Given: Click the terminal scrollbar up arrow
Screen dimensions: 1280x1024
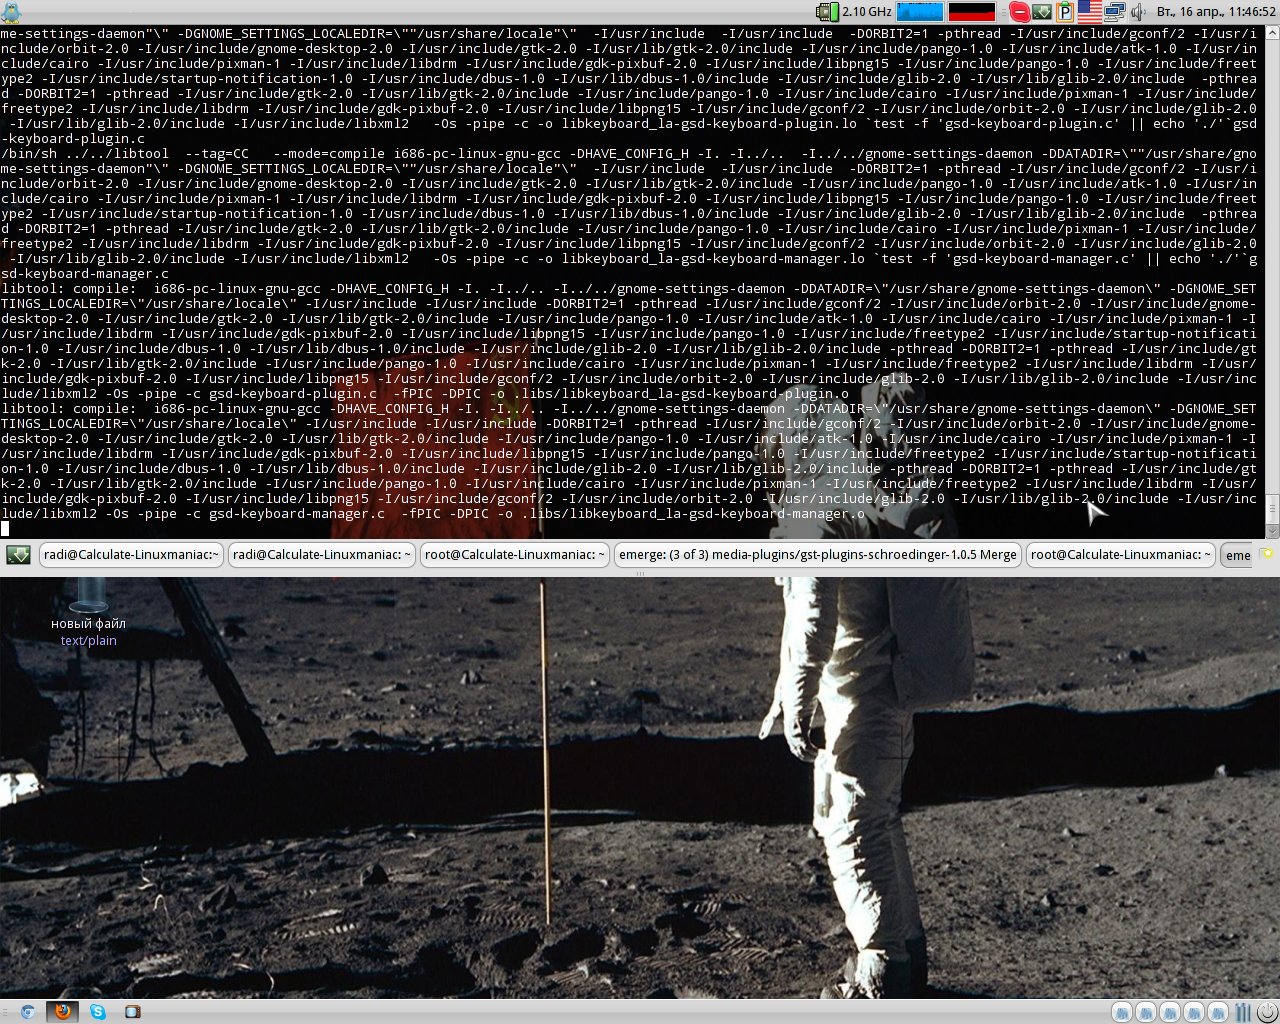Looking at the screenshot, I should (x=1272, y=33).
